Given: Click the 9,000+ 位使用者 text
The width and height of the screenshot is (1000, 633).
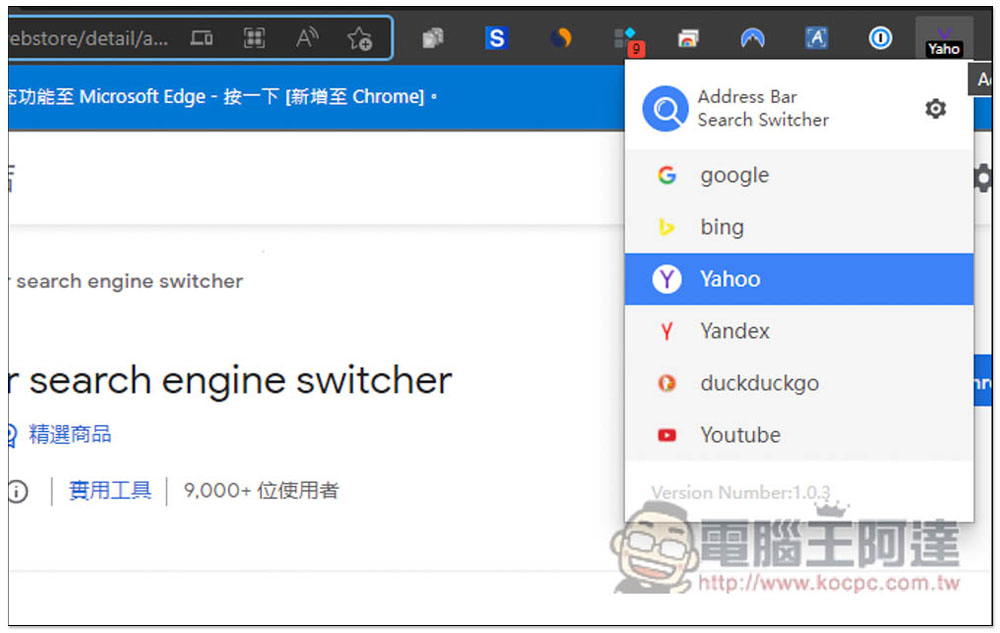Looking at the screenshot, I should click(x=261, y=490).
